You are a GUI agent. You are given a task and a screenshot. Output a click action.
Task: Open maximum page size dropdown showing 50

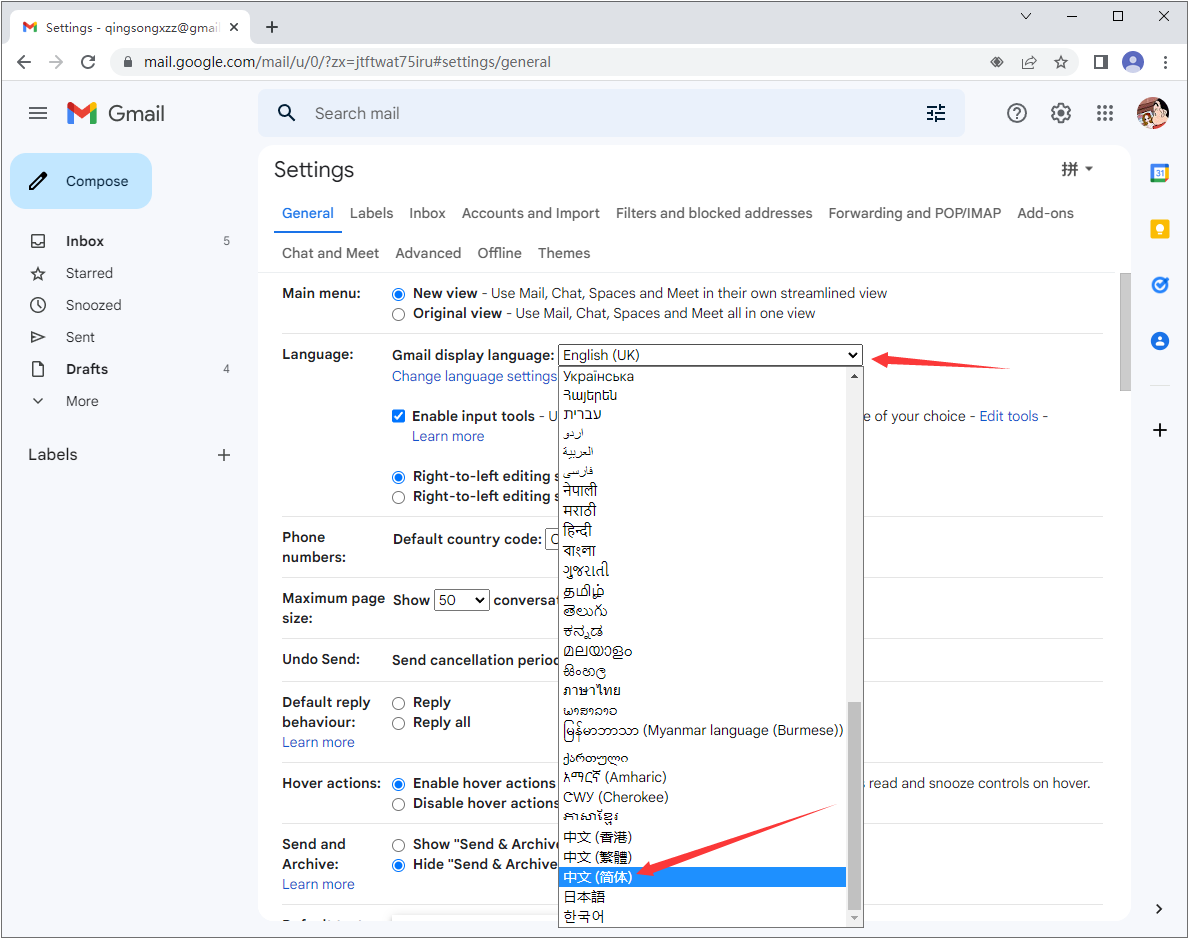tap(462, 600)
